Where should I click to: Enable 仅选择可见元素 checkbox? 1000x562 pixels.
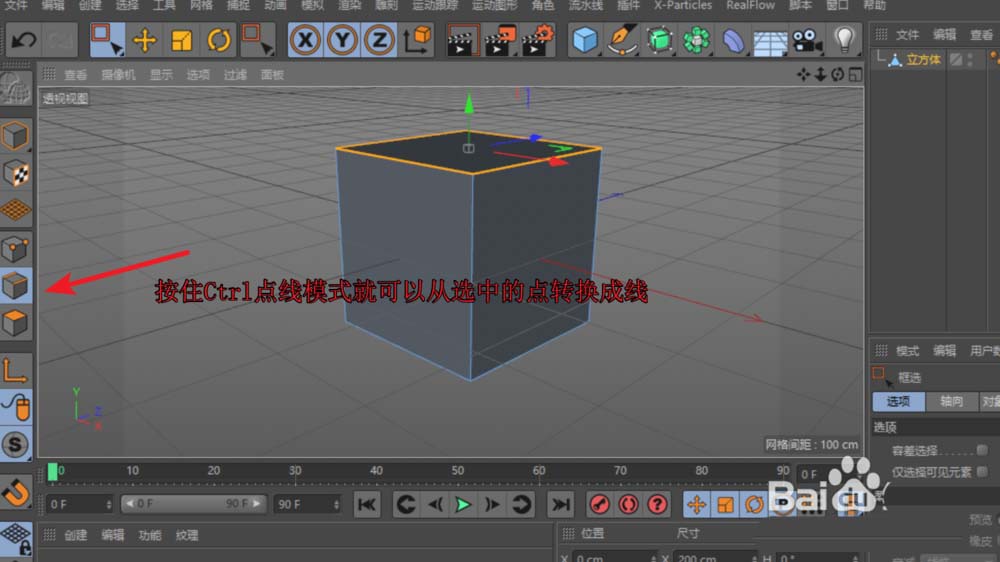click(982, 471)
